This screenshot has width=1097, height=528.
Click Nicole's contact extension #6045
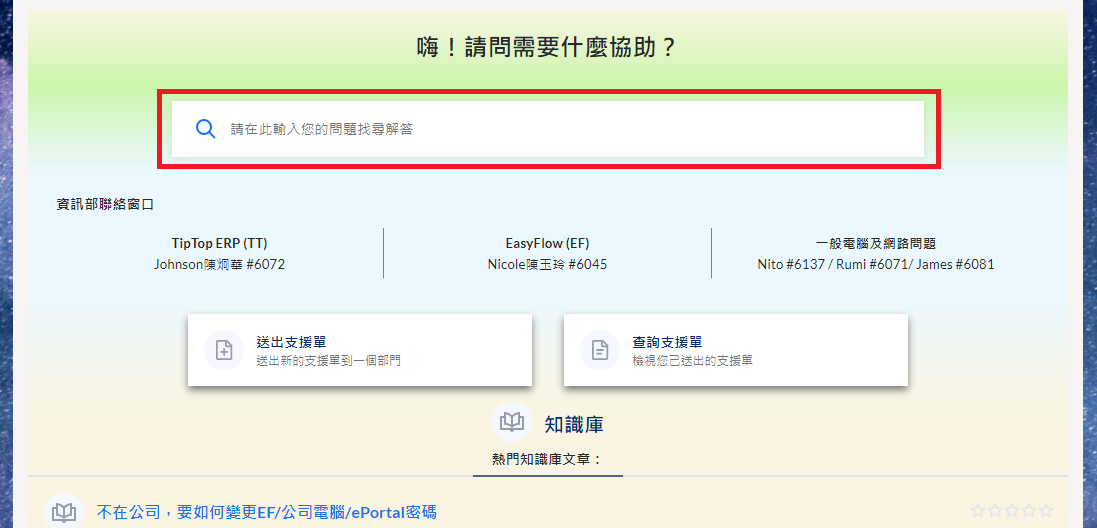tap(587, 265)
